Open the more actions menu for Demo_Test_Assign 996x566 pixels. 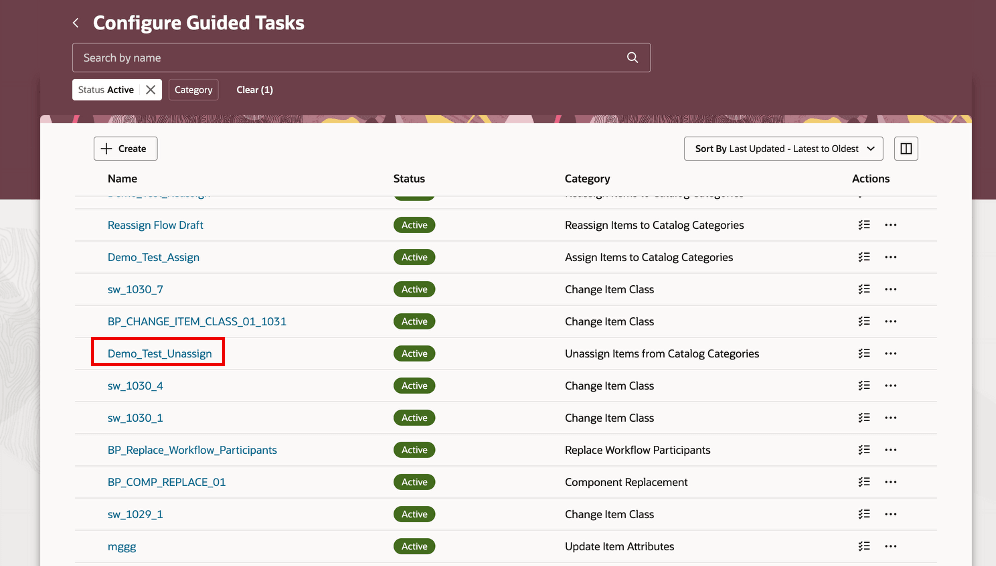tap(890, 257)
